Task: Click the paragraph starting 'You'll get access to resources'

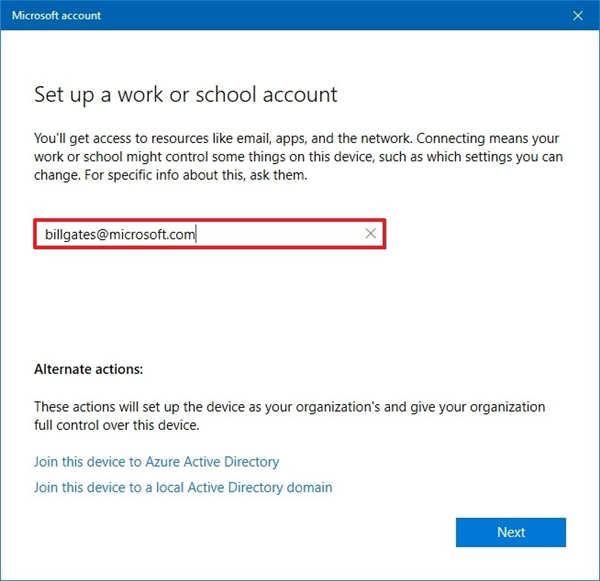Action: tap(298, 157)
